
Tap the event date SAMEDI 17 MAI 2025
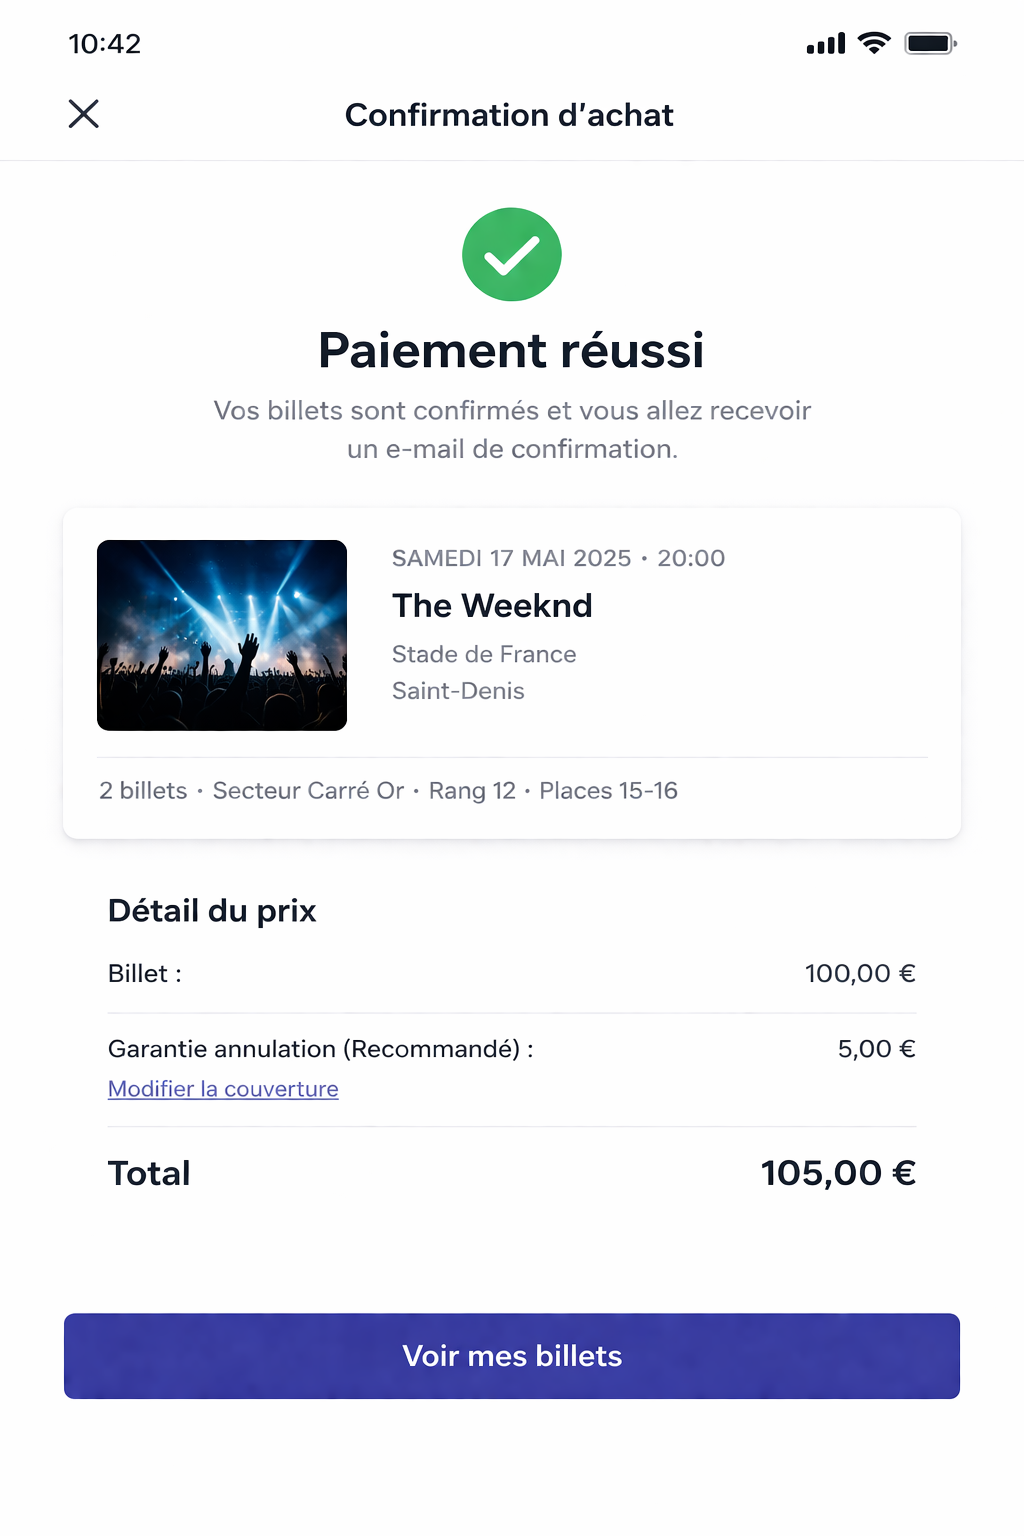coord(511,558)
